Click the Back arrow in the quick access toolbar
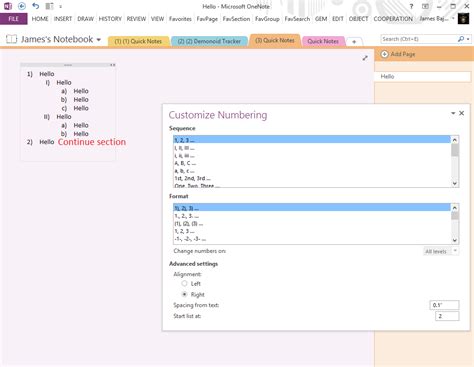Viewport: 474px width, 367px height. click(x=22, y=6)
